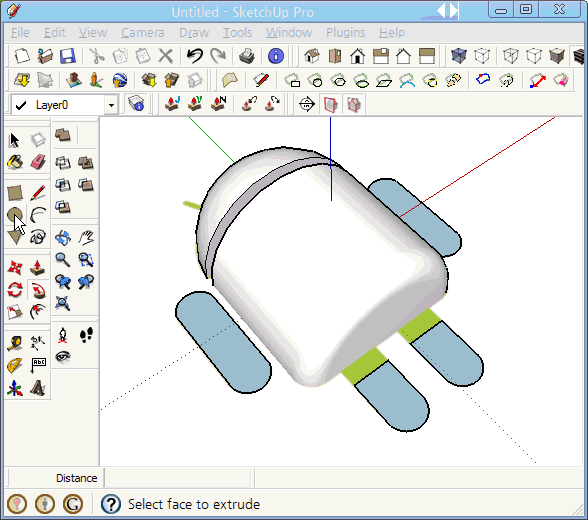Image resolution: width=588 pixels, height=520 pixels.
Task: Open the Layer0 layer combo box
Action: (65, 105)
